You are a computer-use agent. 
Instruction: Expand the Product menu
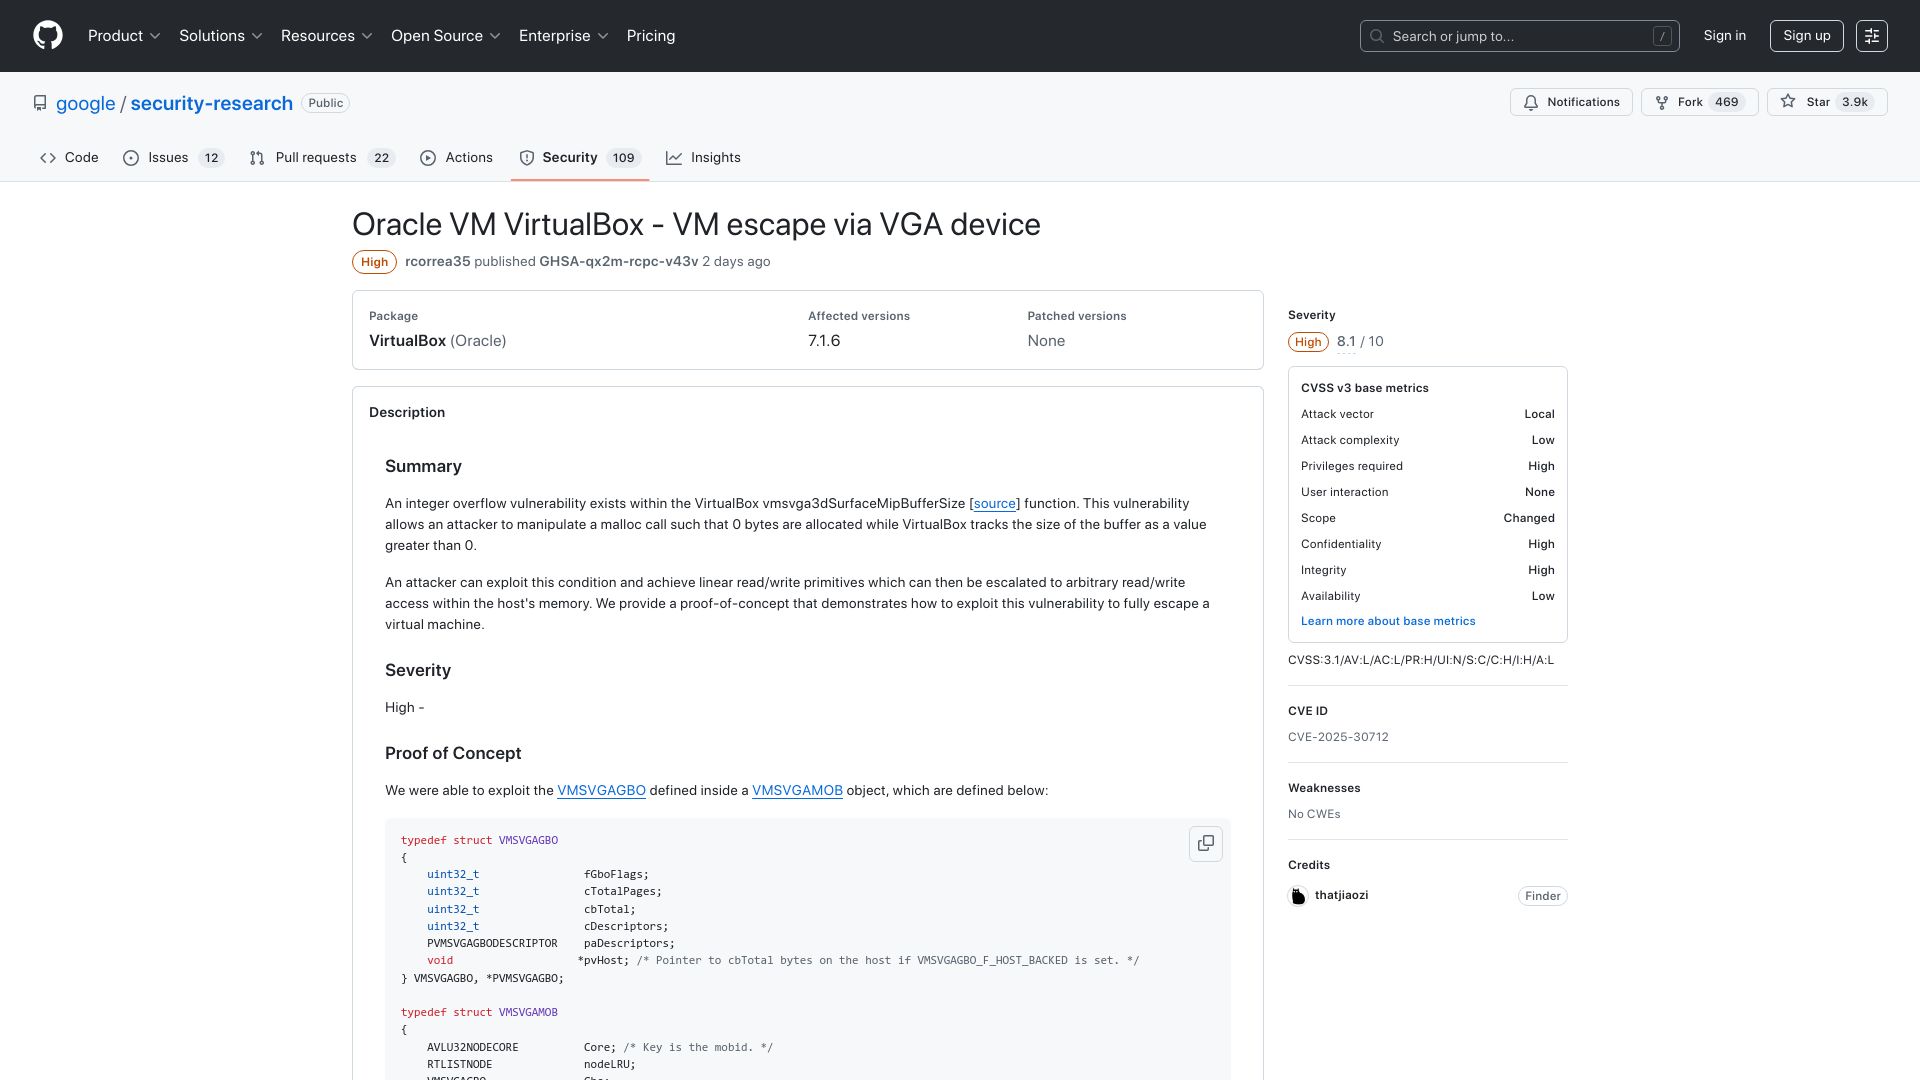click(x=124, y=36)
